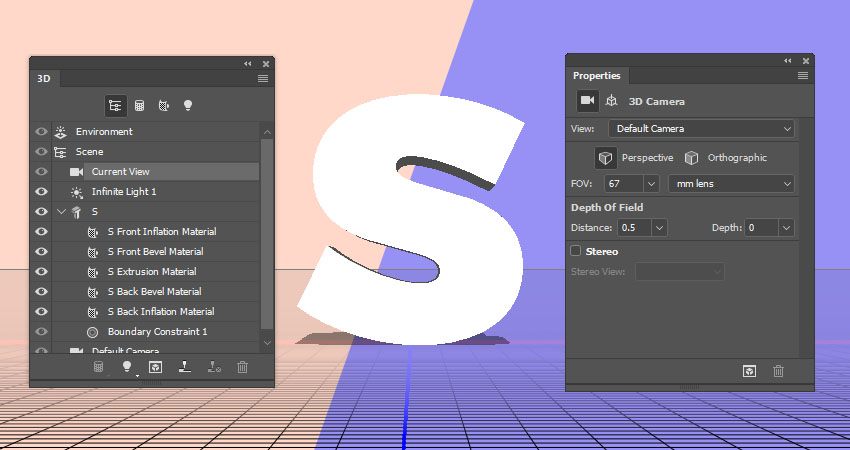Collapse the 3D panel with double arrows
Screen dimensions: 850x450
(x=248, y=63)
